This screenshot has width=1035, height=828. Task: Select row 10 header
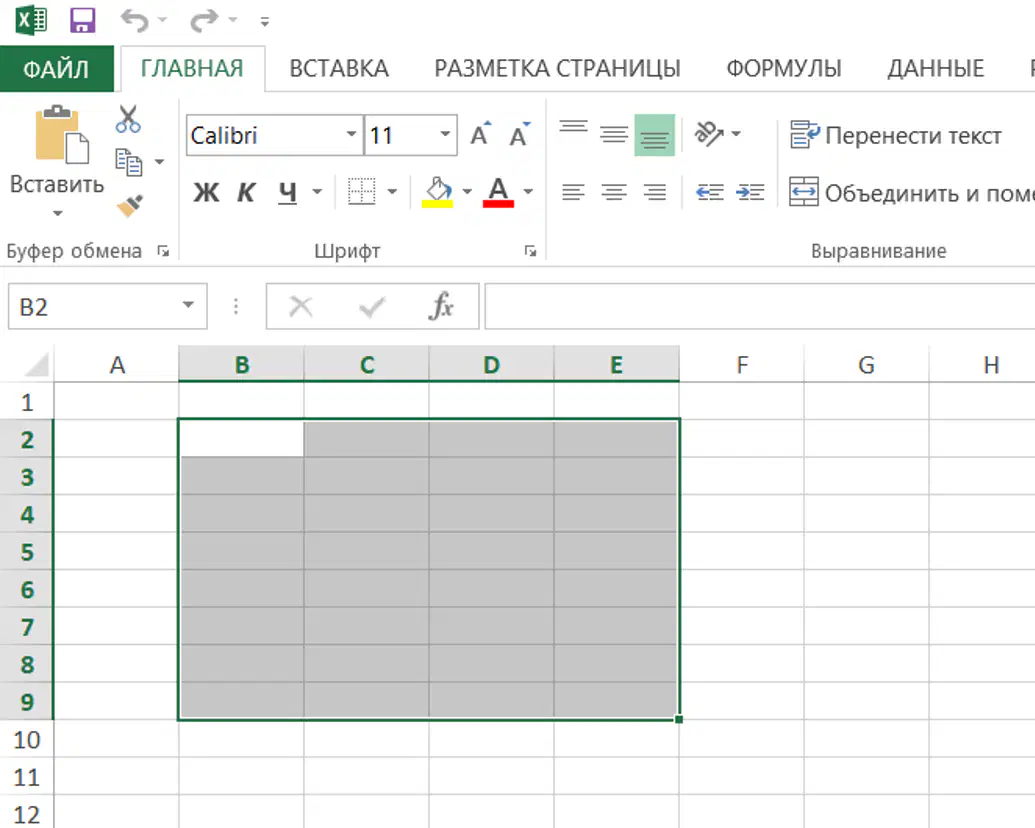tap(27, 740)
